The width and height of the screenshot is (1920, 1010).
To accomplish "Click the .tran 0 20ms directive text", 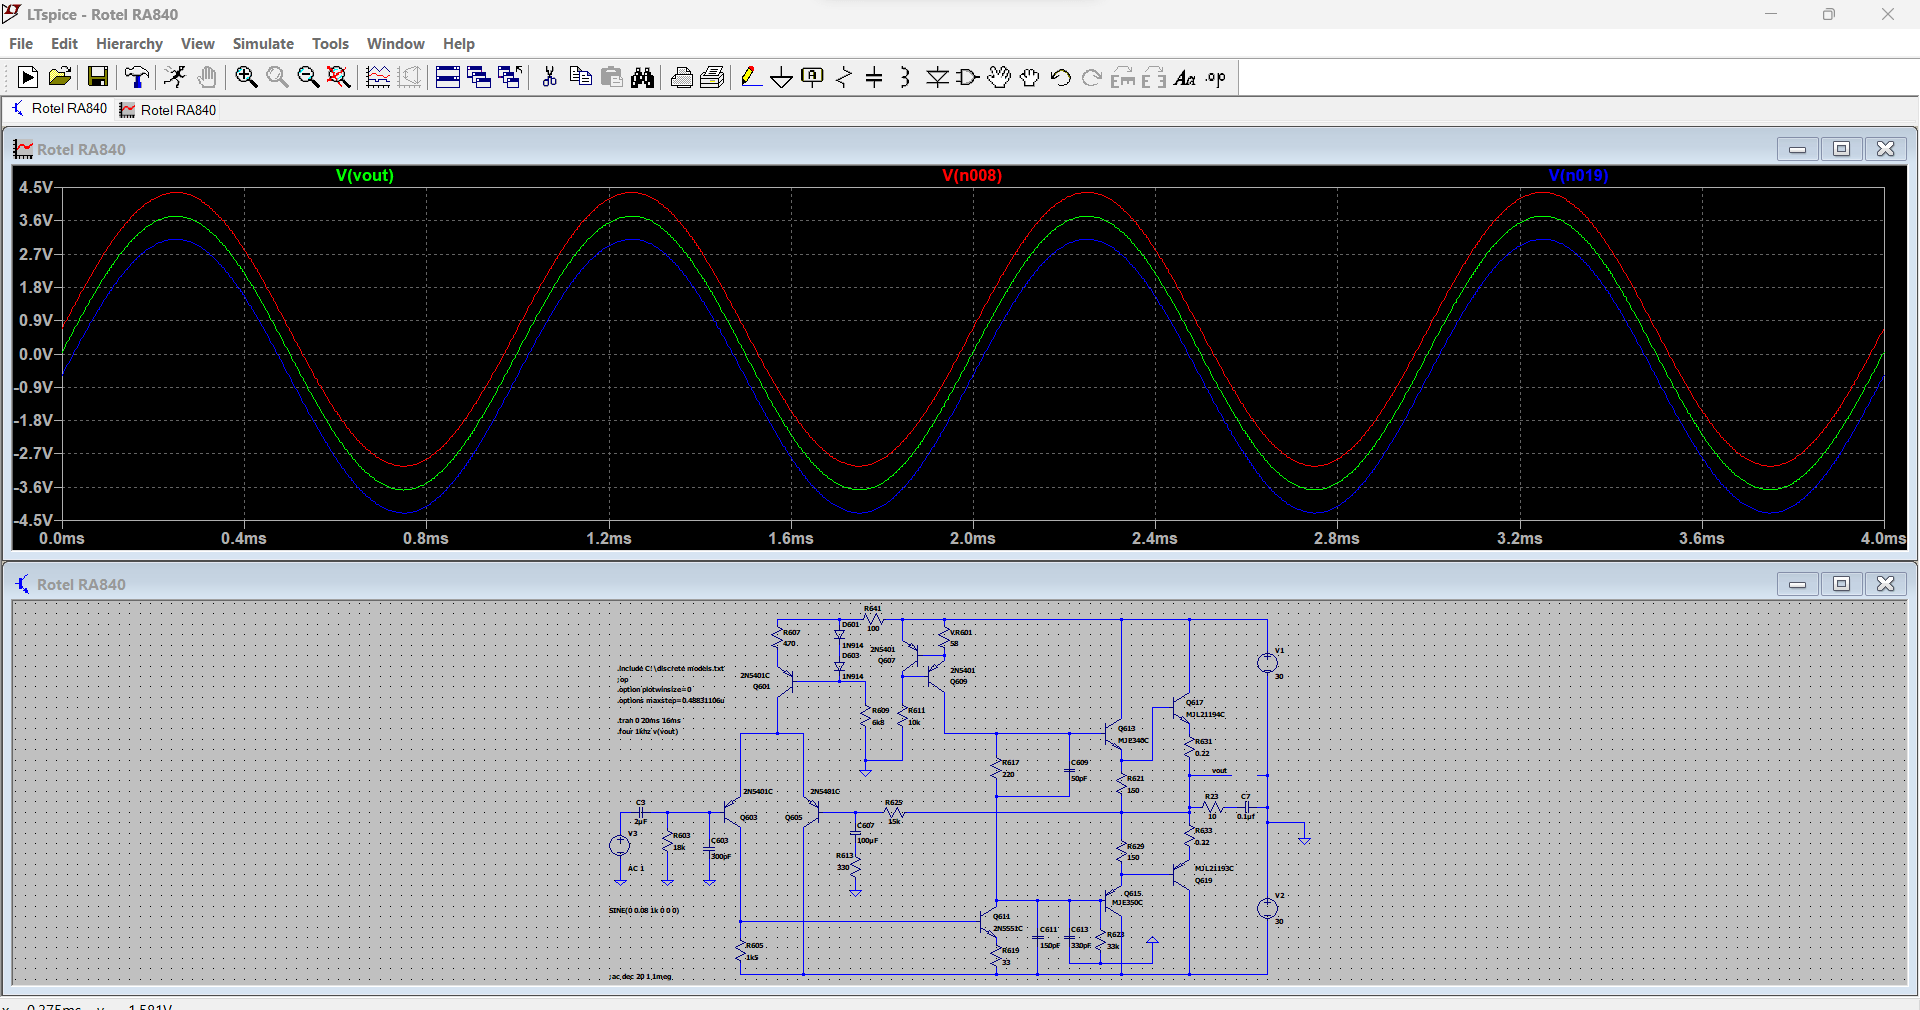I will (650, 720).
